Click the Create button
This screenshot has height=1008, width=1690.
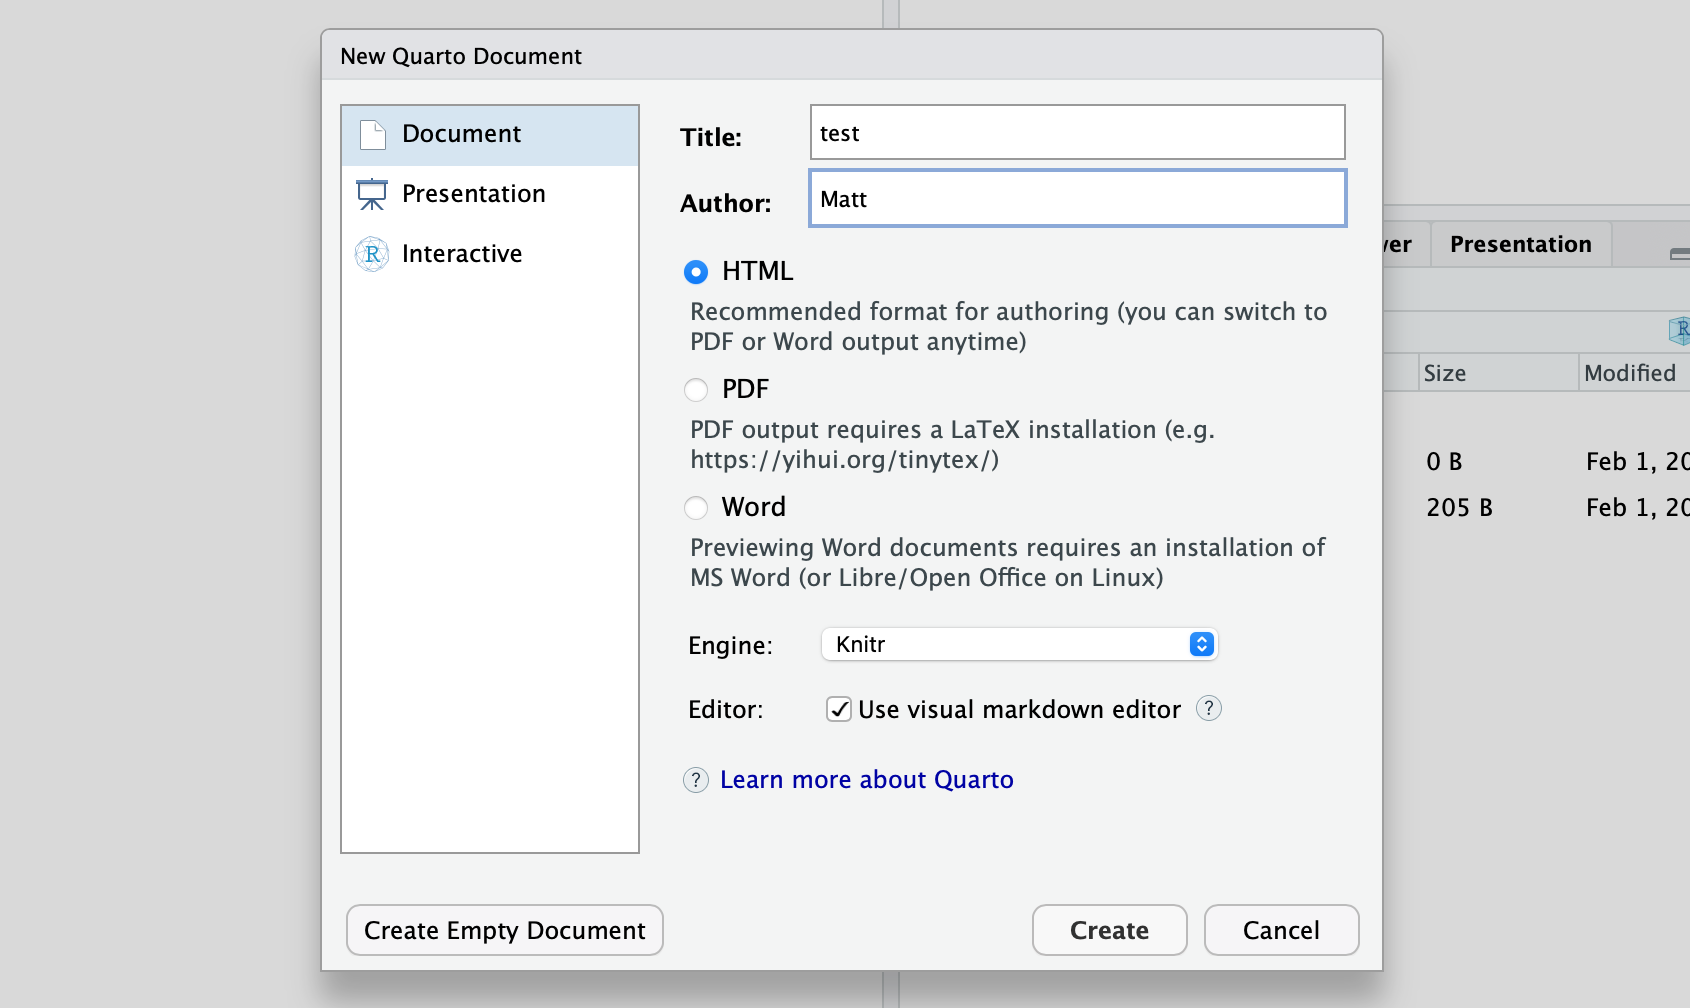coord(1109,930)
